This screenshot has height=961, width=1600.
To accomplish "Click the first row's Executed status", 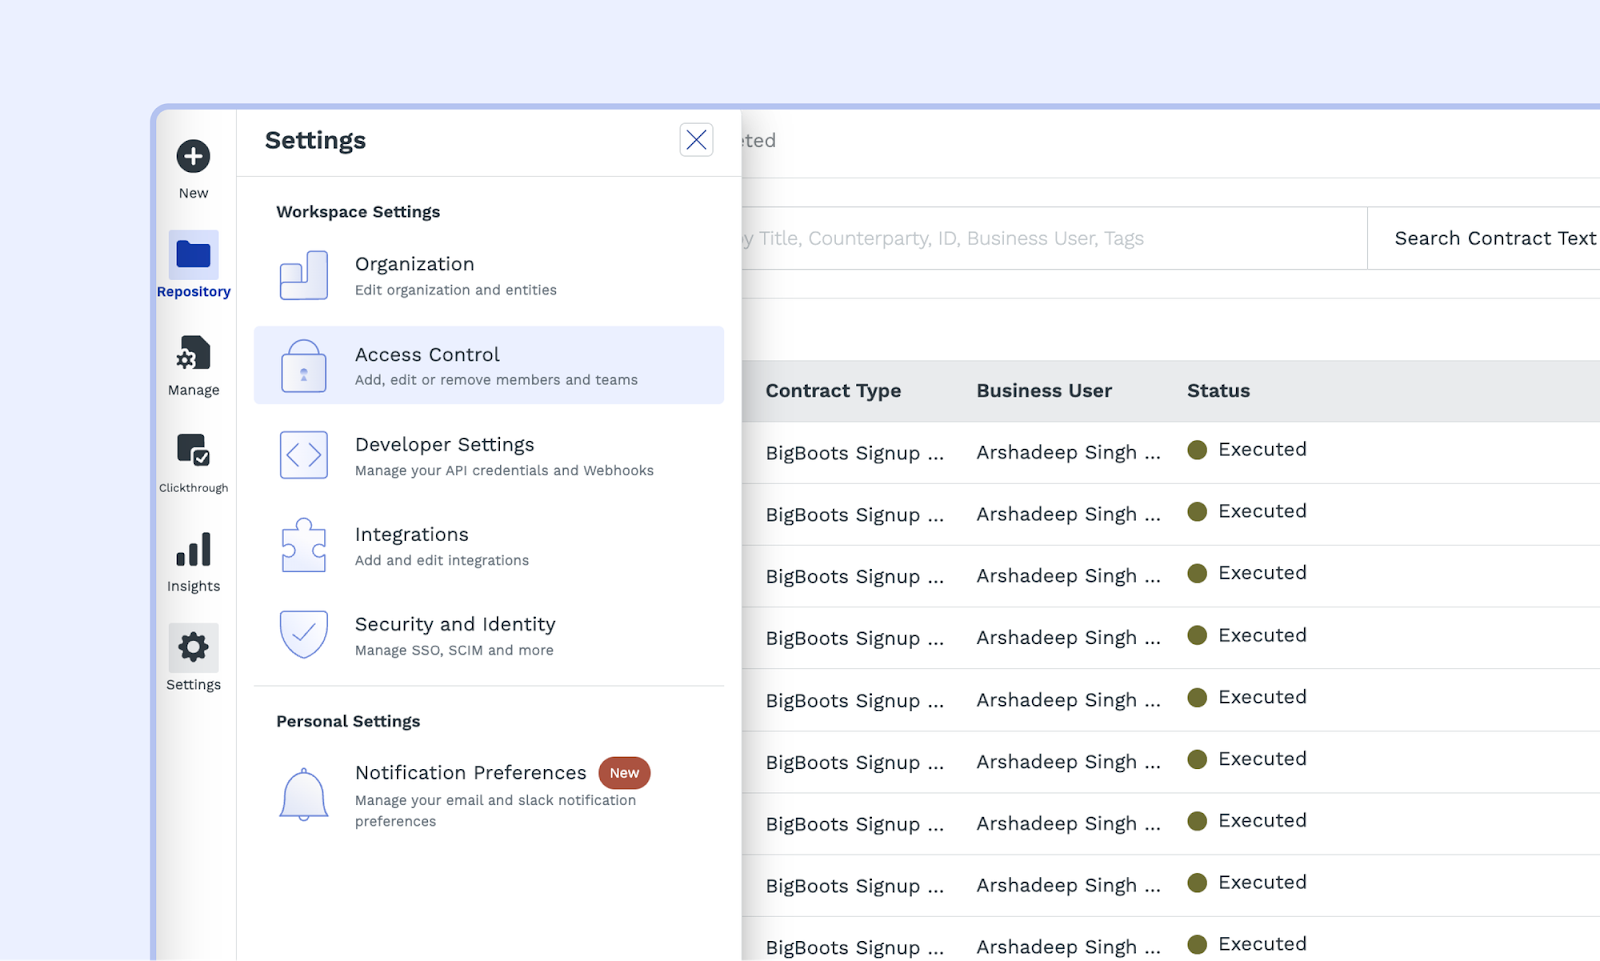I will (1261, 450).
